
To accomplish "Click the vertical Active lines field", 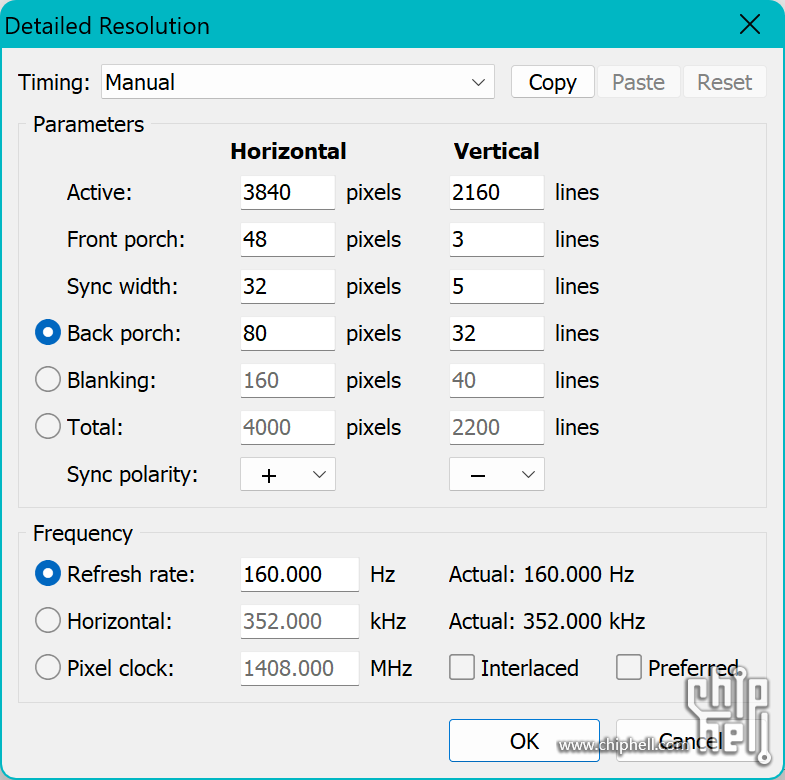I will click(x=496, y=192).
